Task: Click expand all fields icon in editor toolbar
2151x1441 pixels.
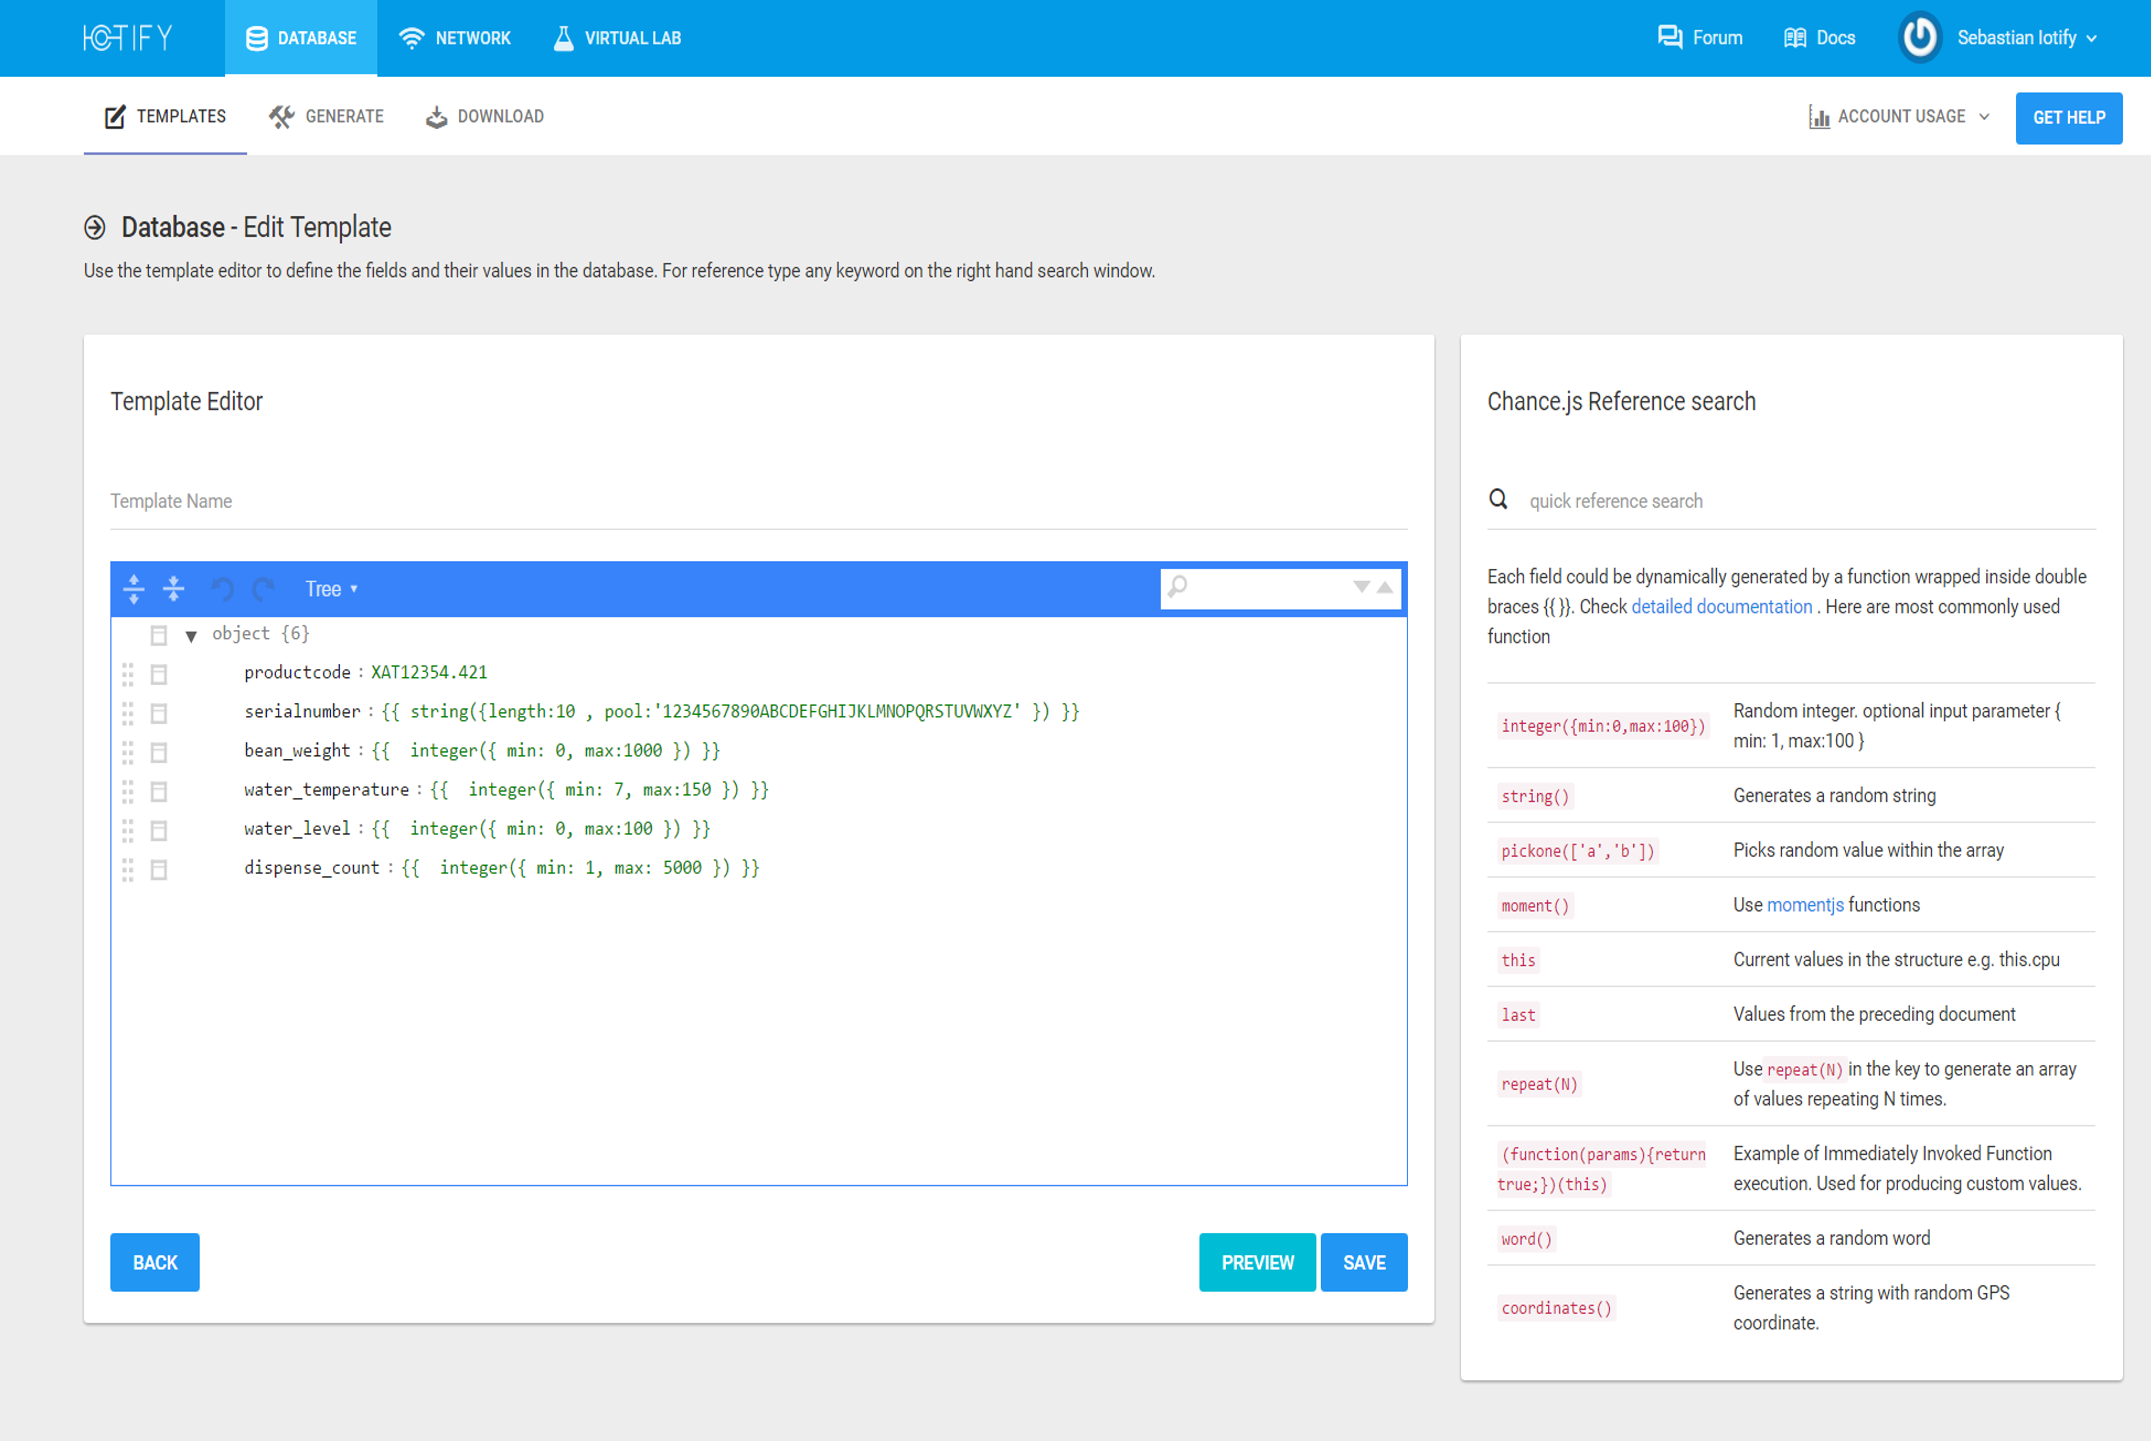Action: pyautogui.click(x=134, y=589)
